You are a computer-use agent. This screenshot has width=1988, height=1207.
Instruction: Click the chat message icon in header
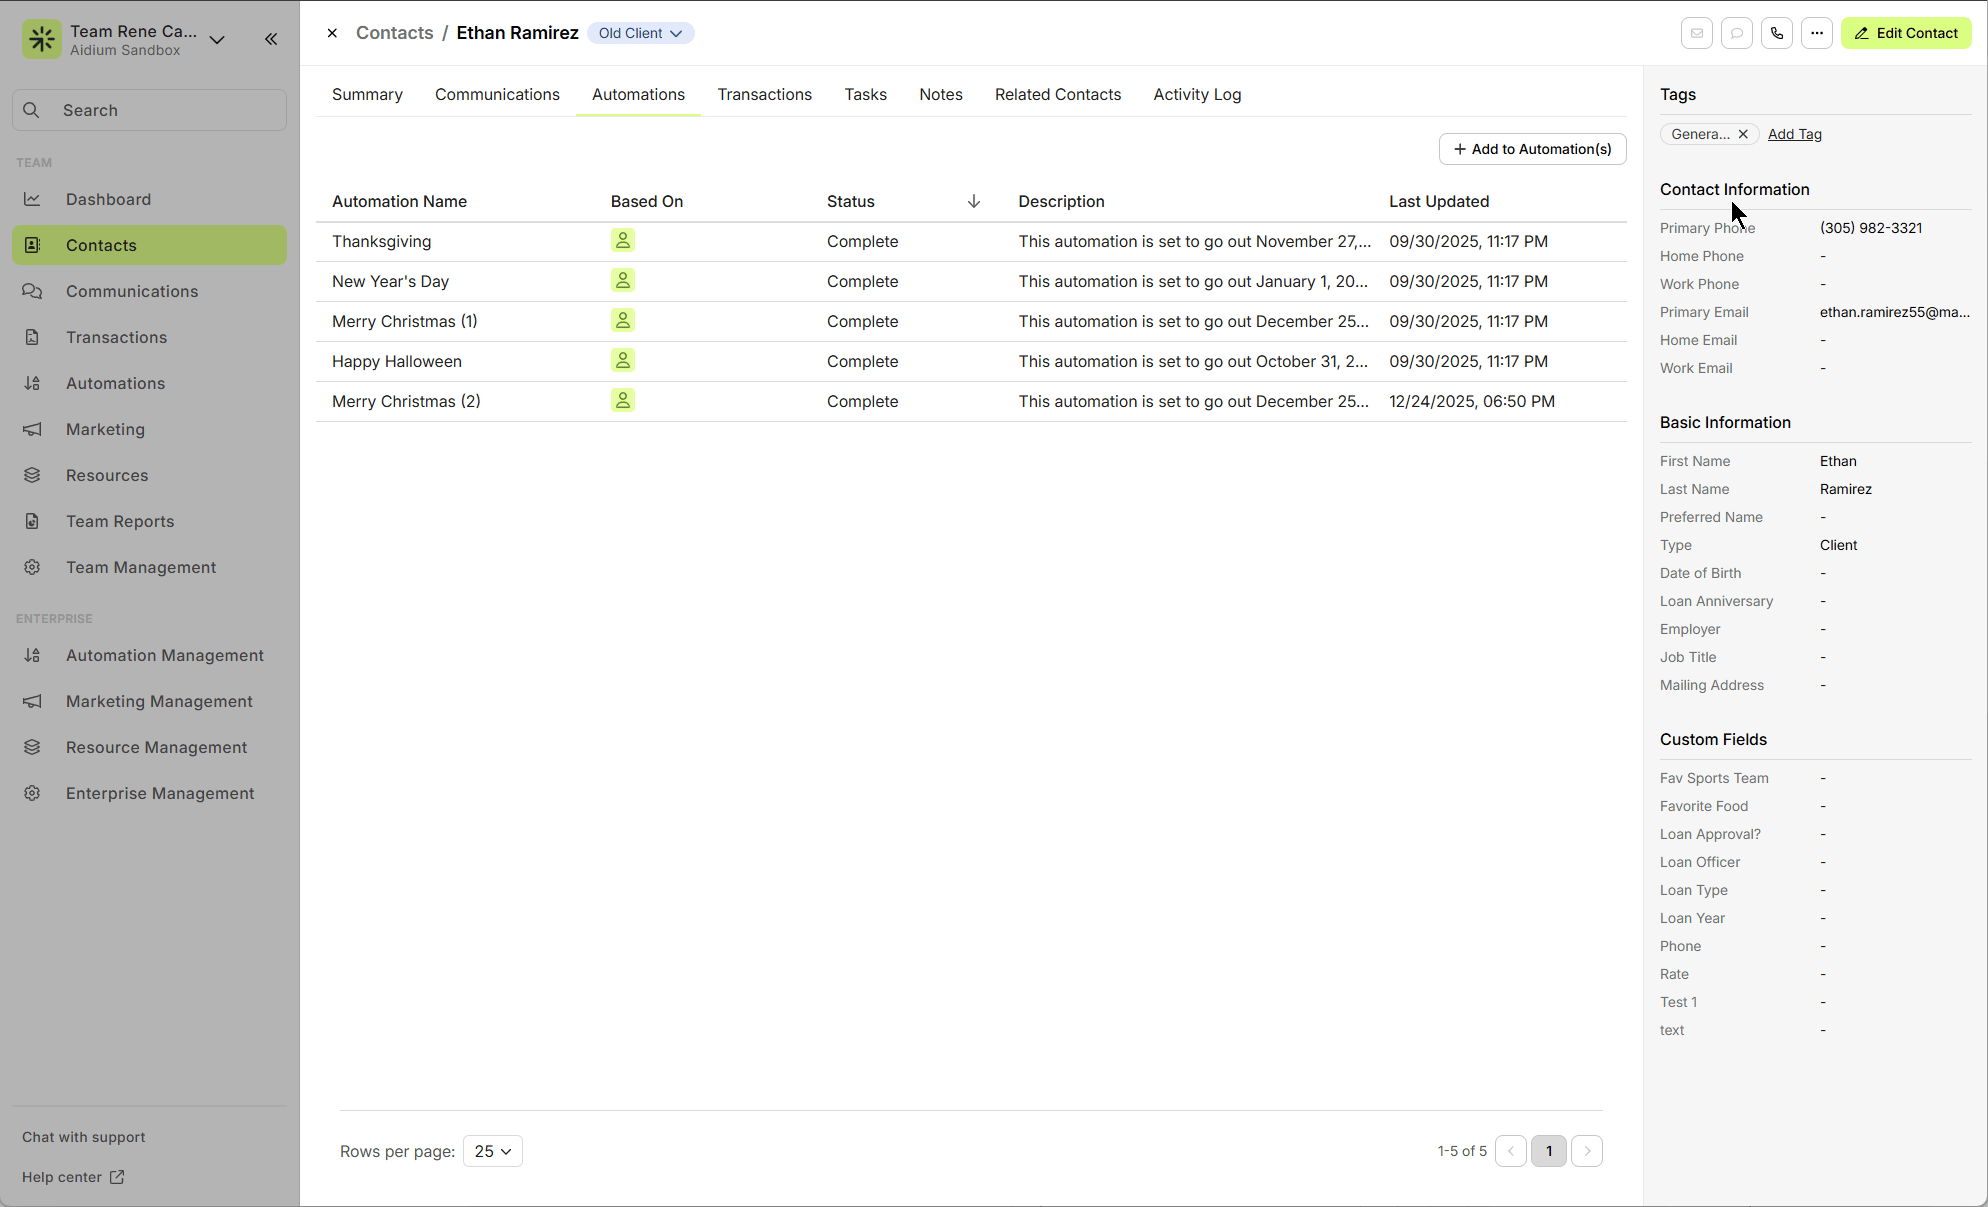click(x=1737, y=33)
